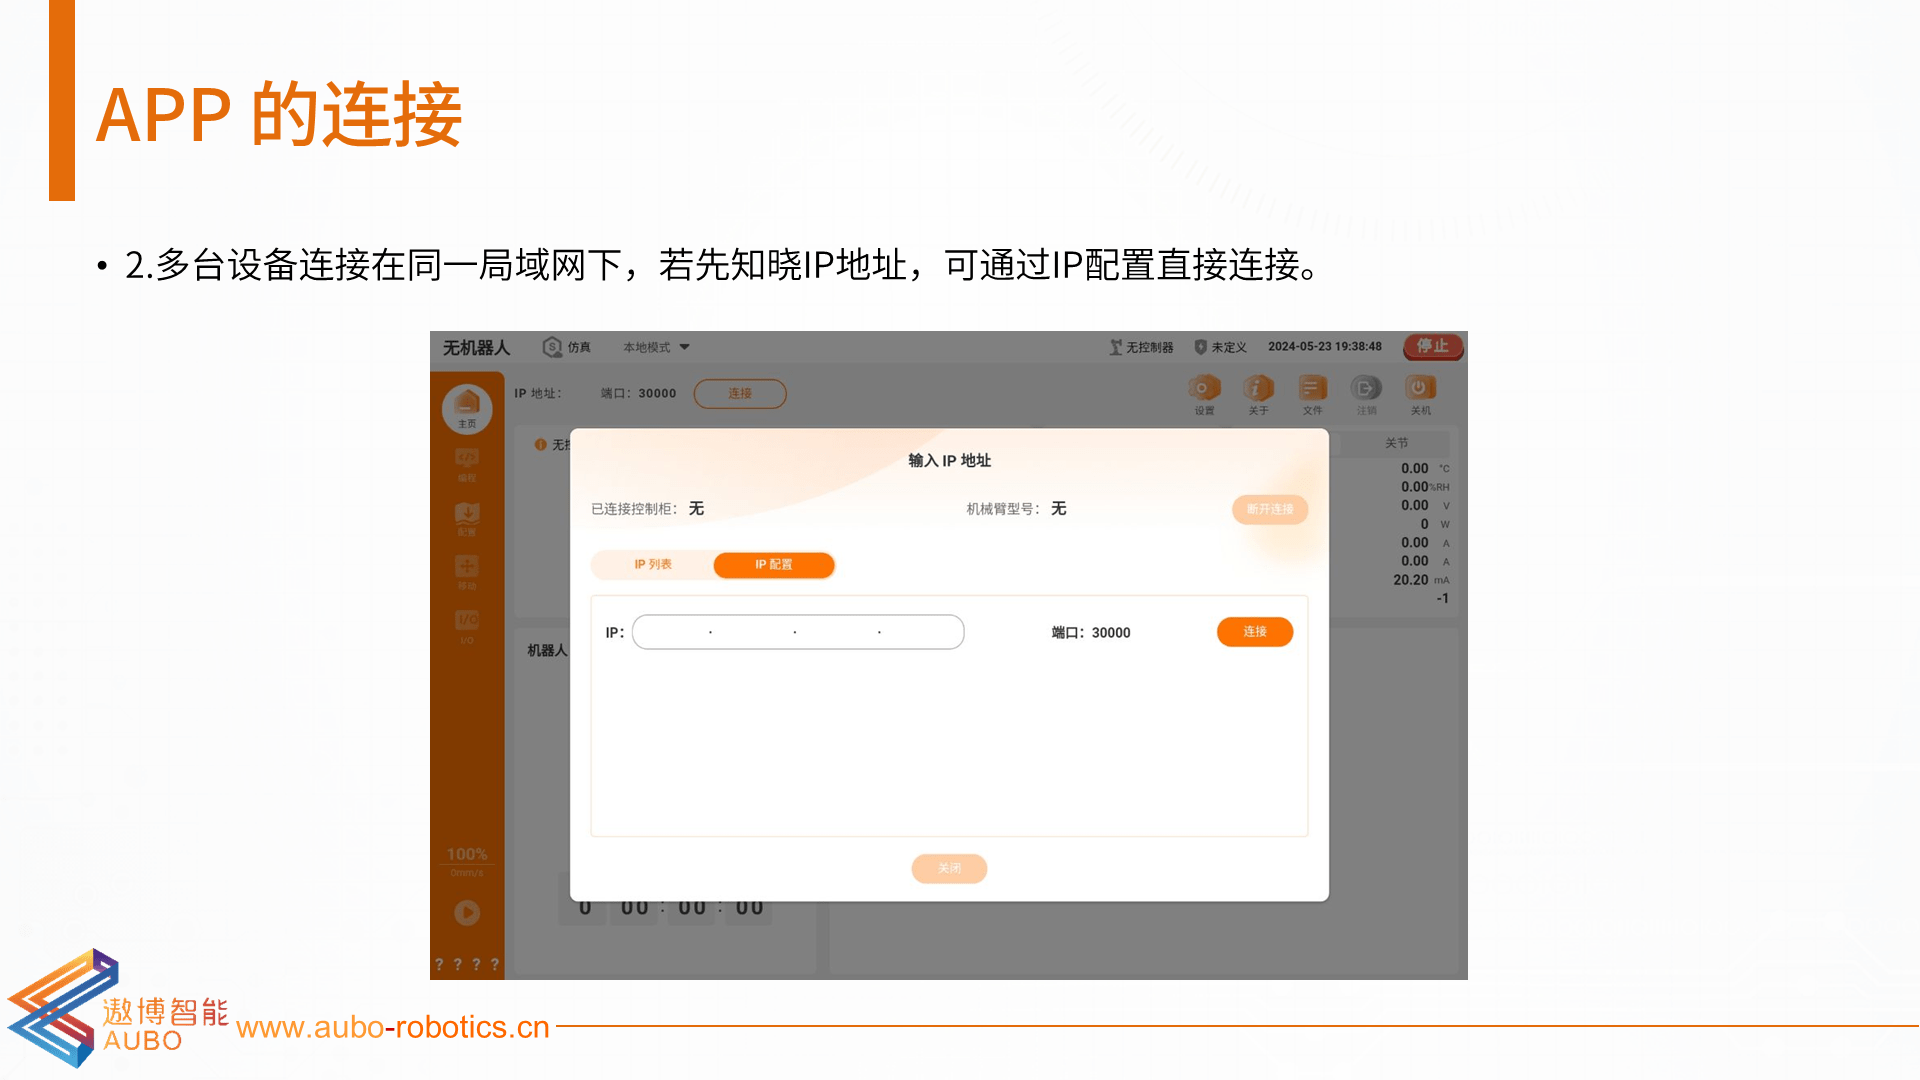Click the 关闭 close button in dialog
The image size is (1920, 1080).
[x=949, y=868]
